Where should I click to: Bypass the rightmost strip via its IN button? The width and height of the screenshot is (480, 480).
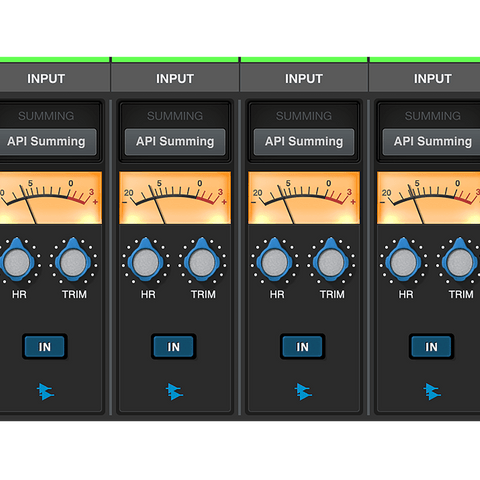click(x=431, y=347)
